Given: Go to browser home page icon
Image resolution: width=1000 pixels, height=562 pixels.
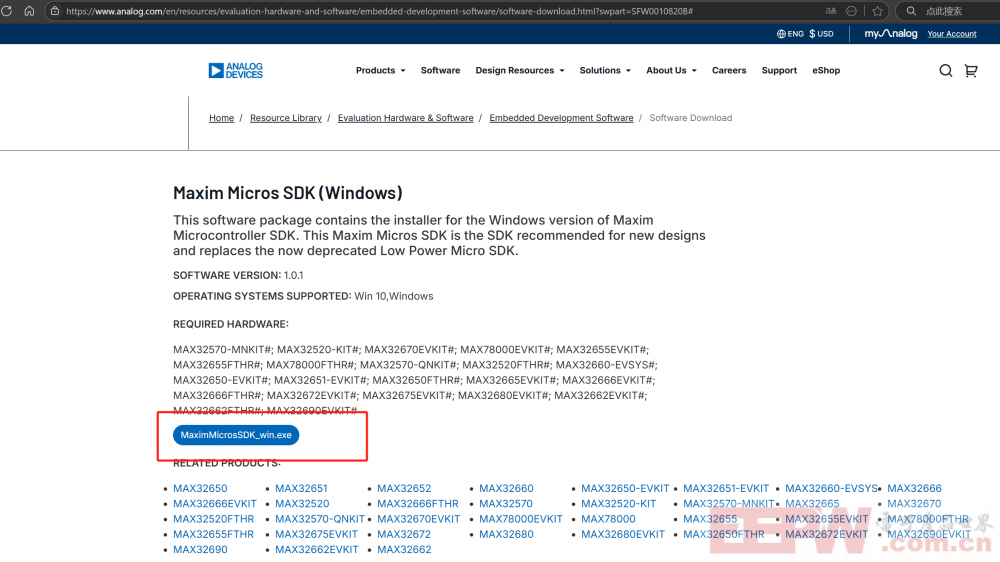Looking at the screenshot, I should click(x=29, y=11).
